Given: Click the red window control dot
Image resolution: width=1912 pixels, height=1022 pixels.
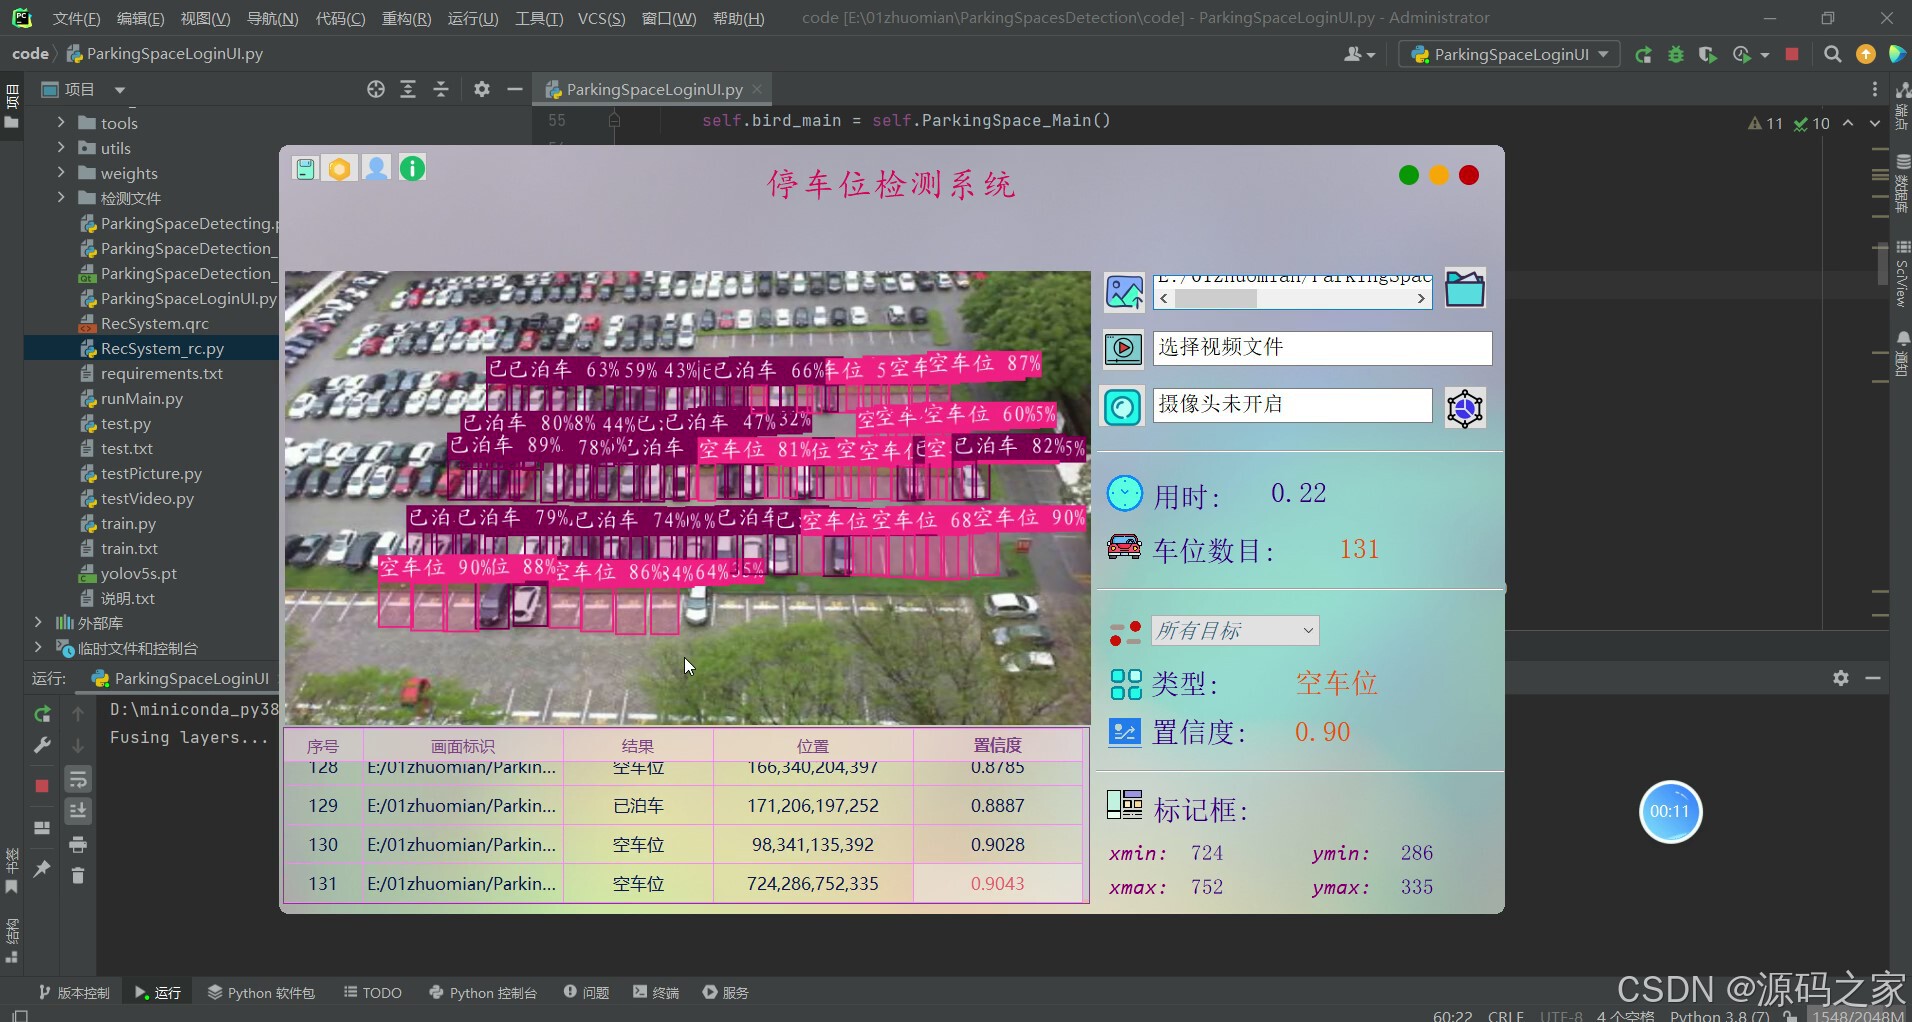Looking at the screenshot, I should (1469, 176).
